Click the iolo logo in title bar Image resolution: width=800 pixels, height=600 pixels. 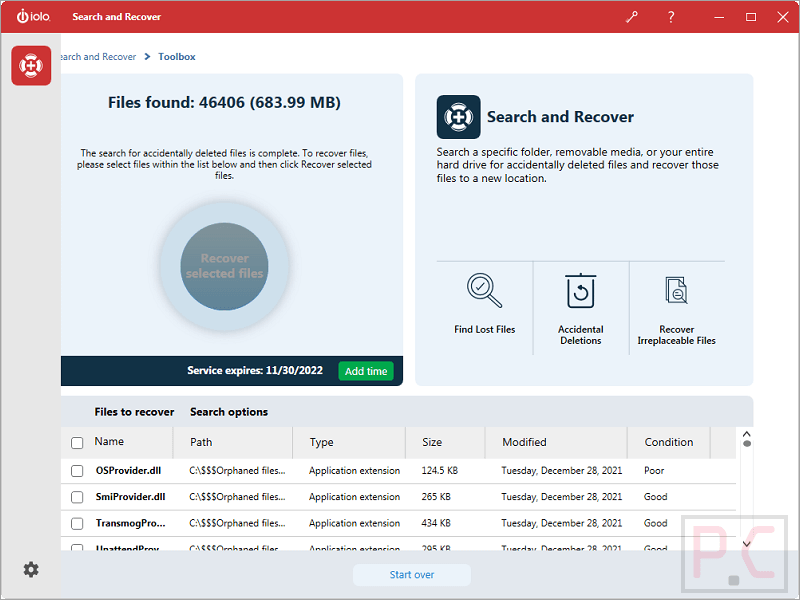[34, 16]
